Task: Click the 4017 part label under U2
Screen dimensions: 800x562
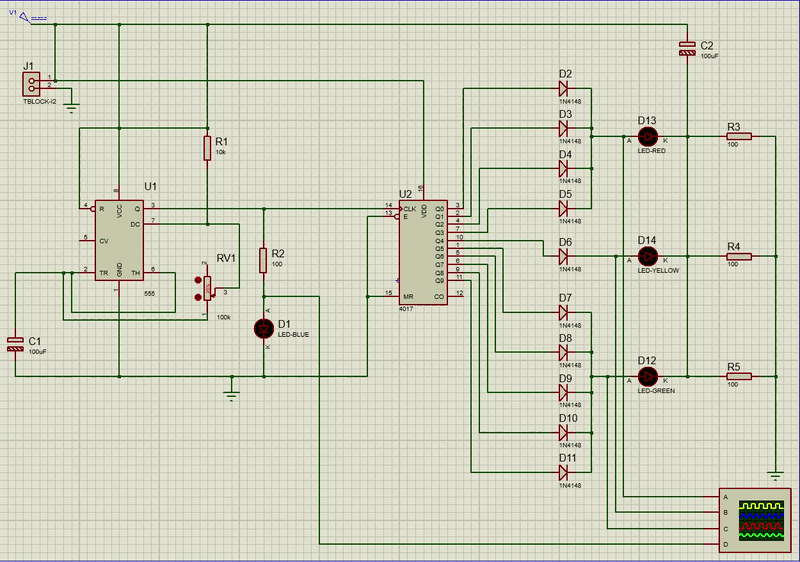Action: tap(406, 309)
